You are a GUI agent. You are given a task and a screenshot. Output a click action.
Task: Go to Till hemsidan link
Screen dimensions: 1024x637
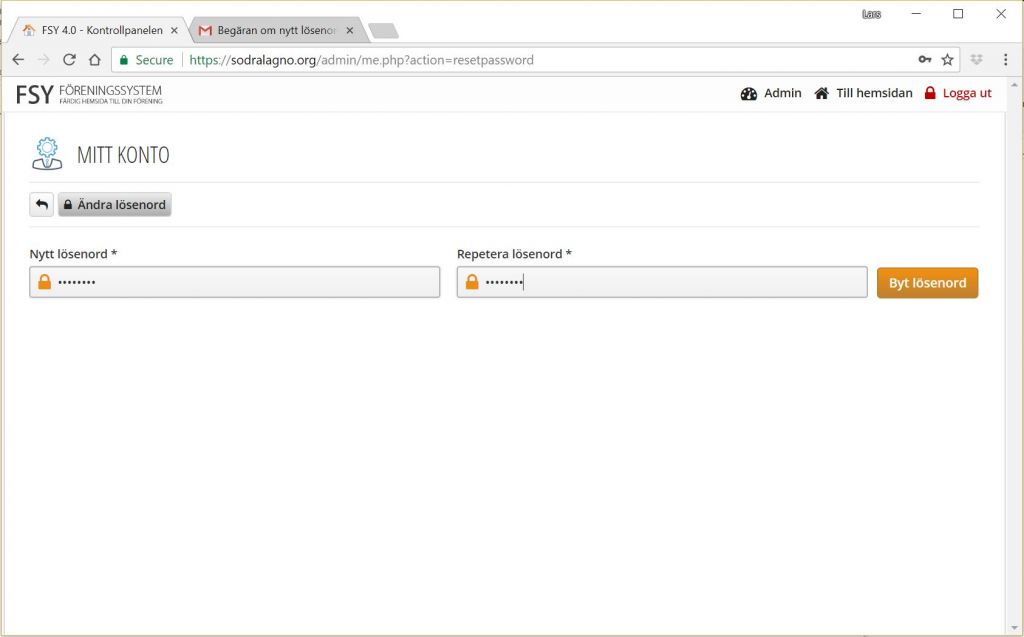[x=863, y=93]
